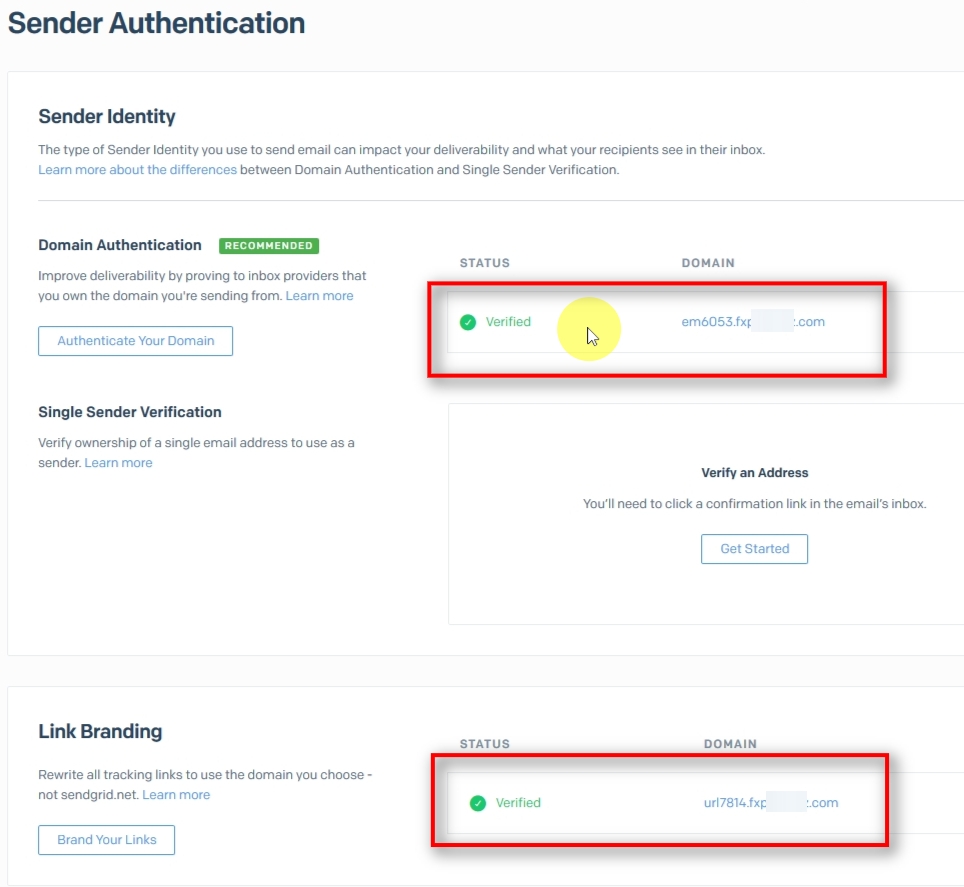964x887 pixels.
Task: Click the green Verified checkmark icon under Domain Authentication
Action: tap(467, 321)
